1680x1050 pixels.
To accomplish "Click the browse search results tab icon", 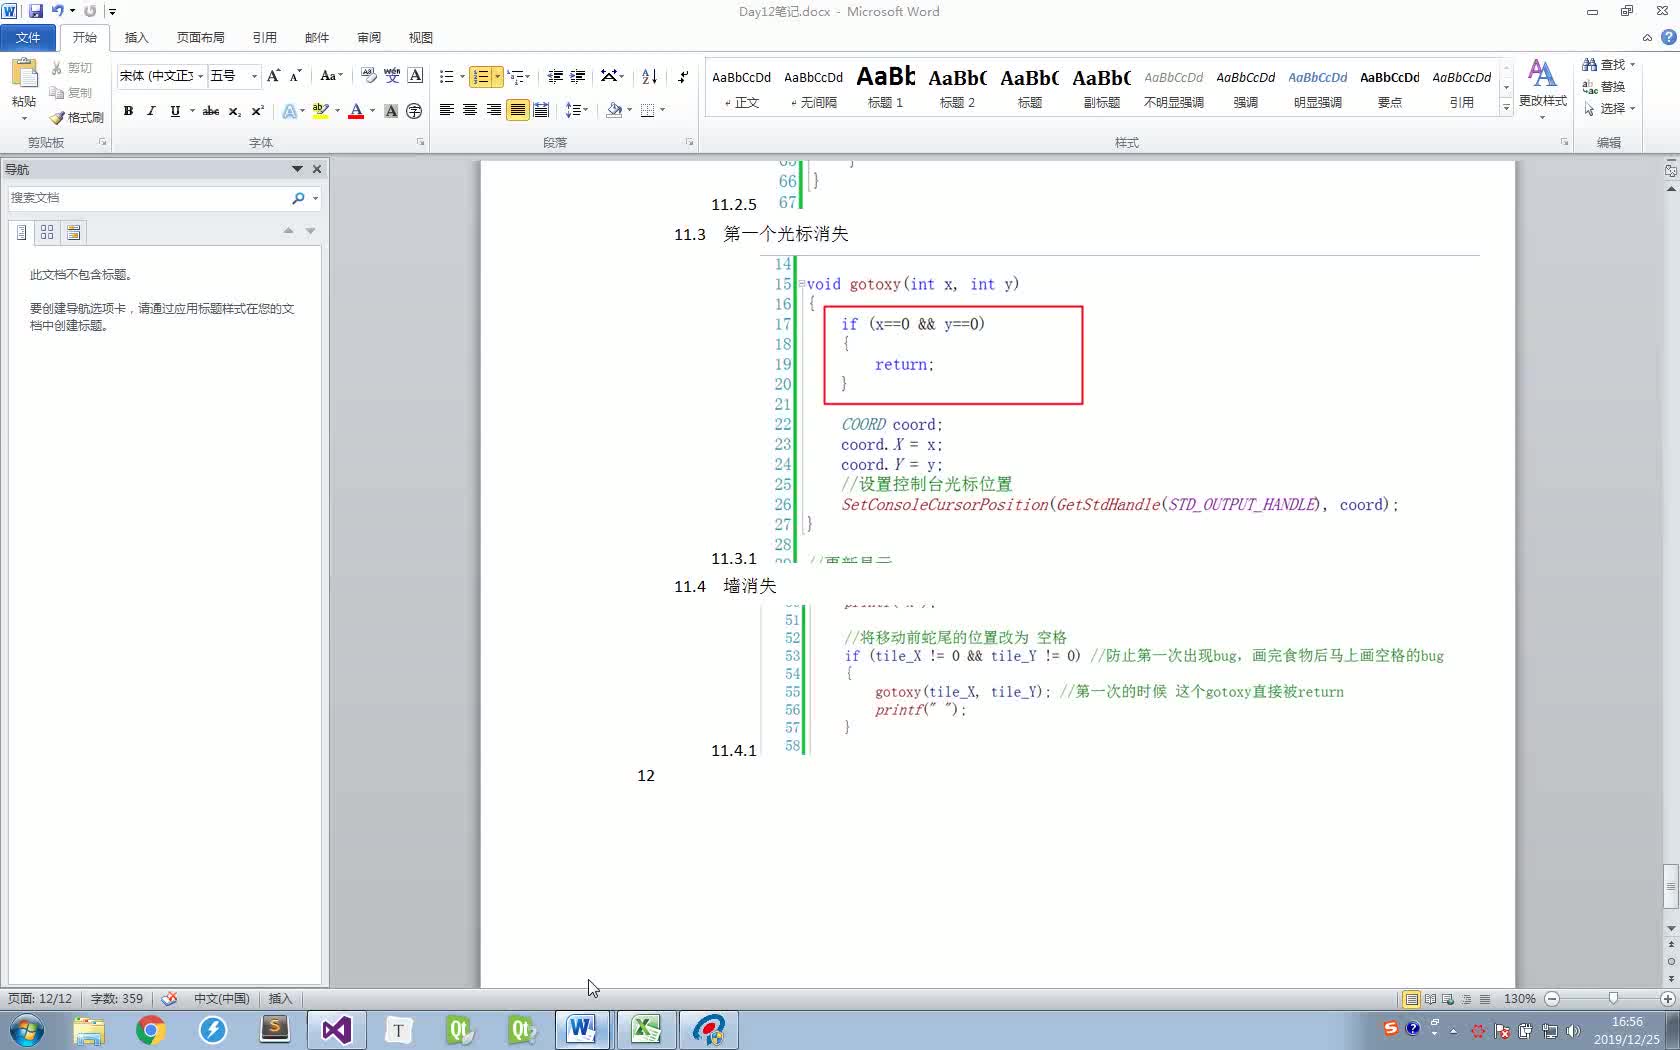I will (73, 232).
